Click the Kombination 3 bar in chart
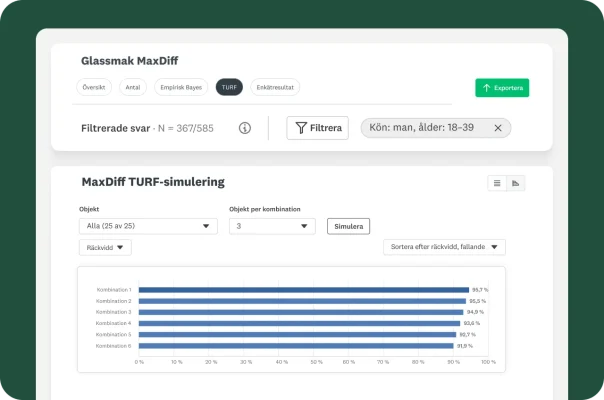604x400 pixels. (302, 312)
